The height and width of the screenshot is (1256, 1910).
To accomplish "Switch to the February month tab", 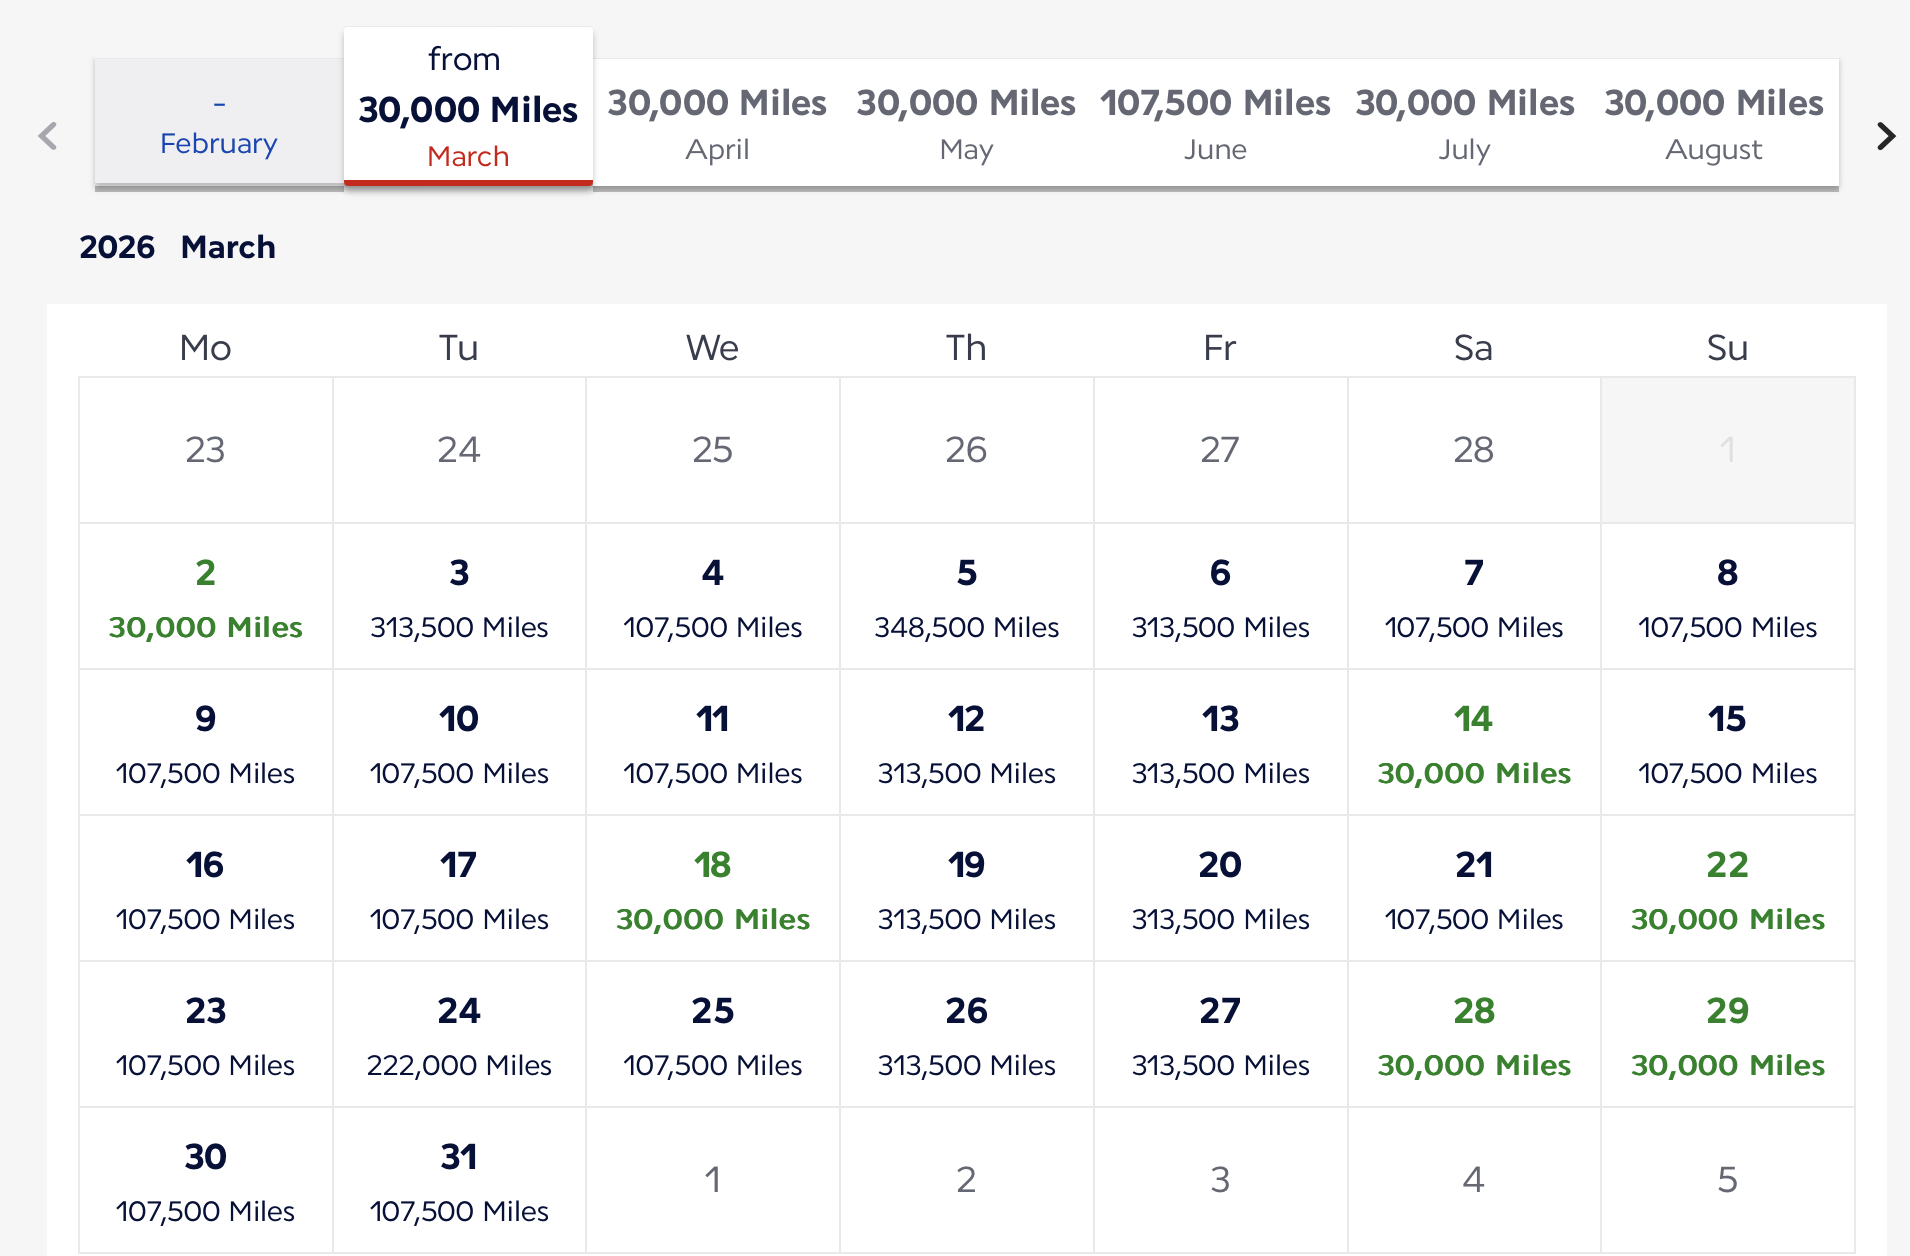I will (x=219, y=124).
